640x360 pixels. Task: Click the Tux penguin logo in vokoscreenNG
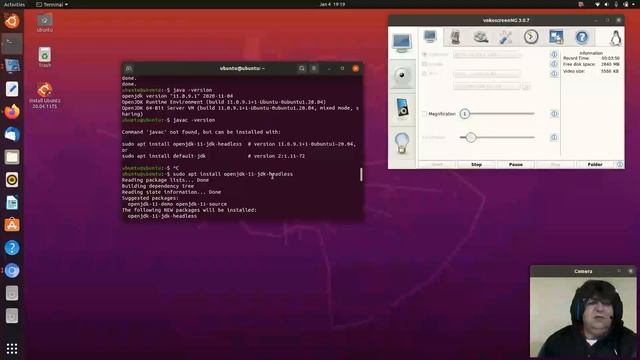coord(616,38)
